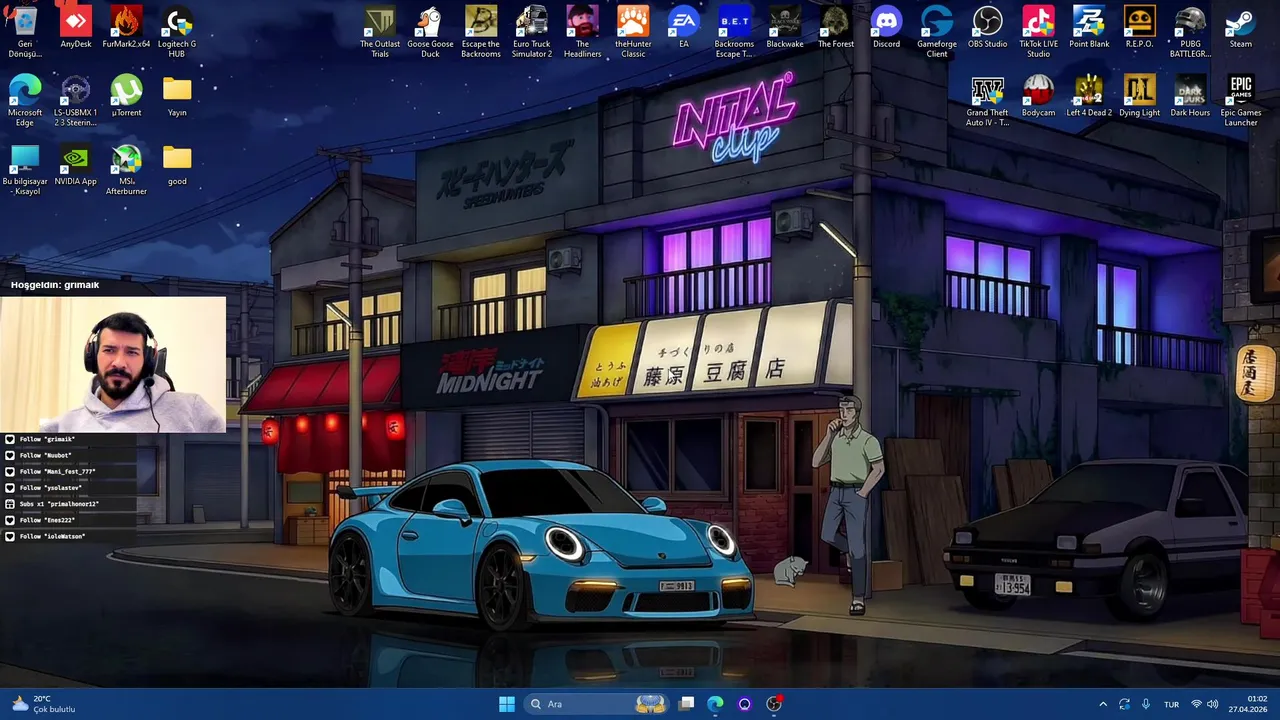The image size is (1280, 720).
Task: Select Microsoft Edge desktop shortcut
Action: pyautogui.click(x=25, y=101)
